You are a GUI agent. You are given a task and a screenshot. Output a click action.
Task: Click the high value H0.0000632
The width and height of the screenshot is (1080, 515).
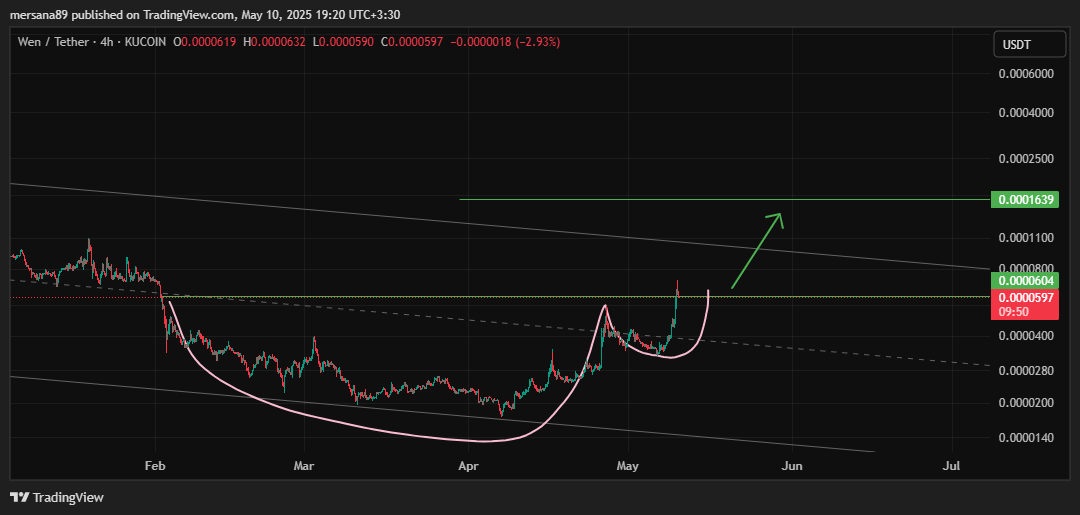(x=274, y=42)
